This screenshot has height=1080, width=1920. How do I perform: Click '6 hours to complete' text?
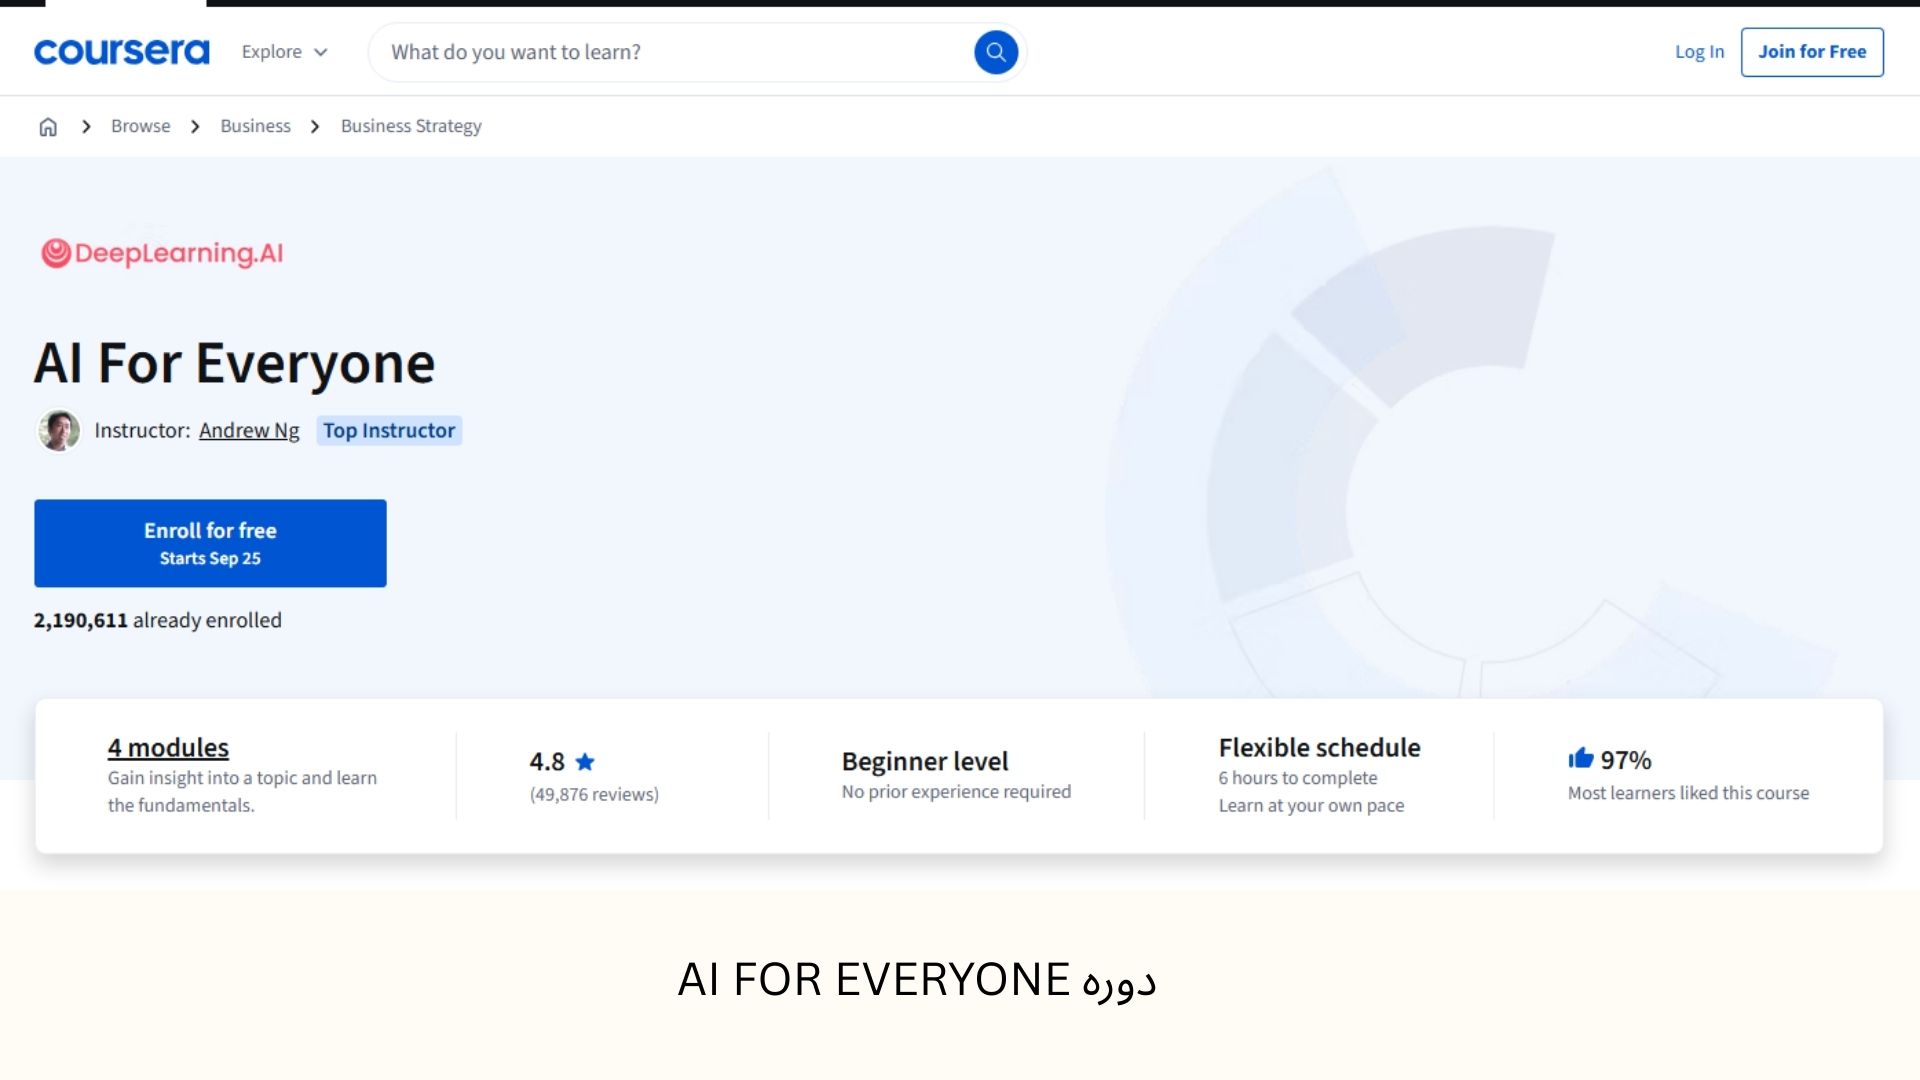1298,778
